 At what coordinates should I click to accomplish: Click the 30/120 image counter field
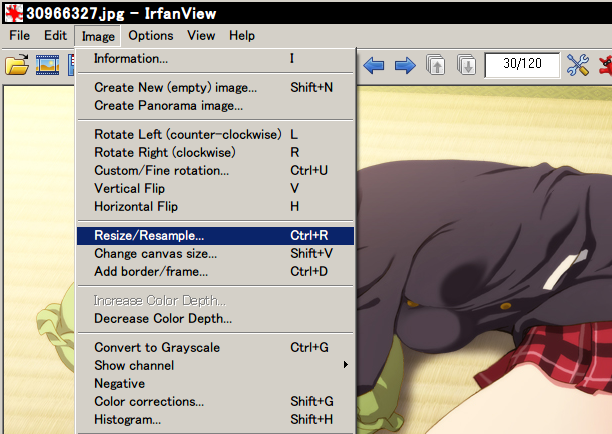522,65
